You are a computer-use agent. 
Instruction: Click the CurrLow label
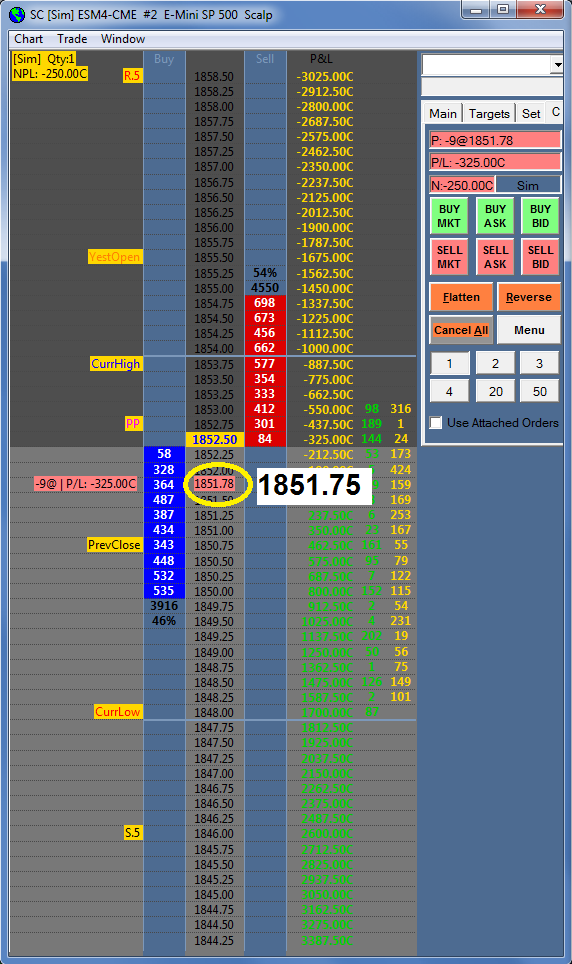[117, 712]
